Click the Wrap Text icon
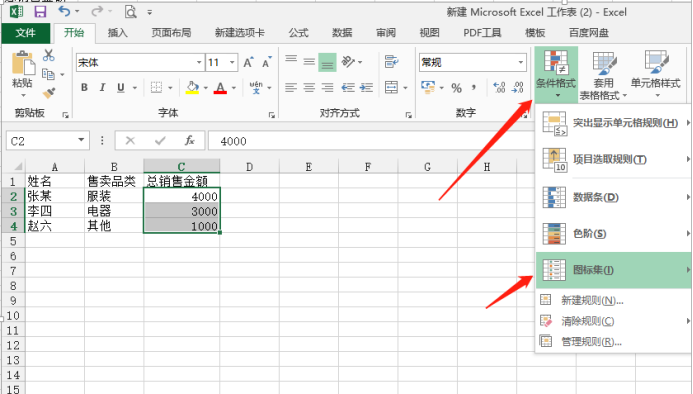The image size is (693, 394). click(391, 62)
